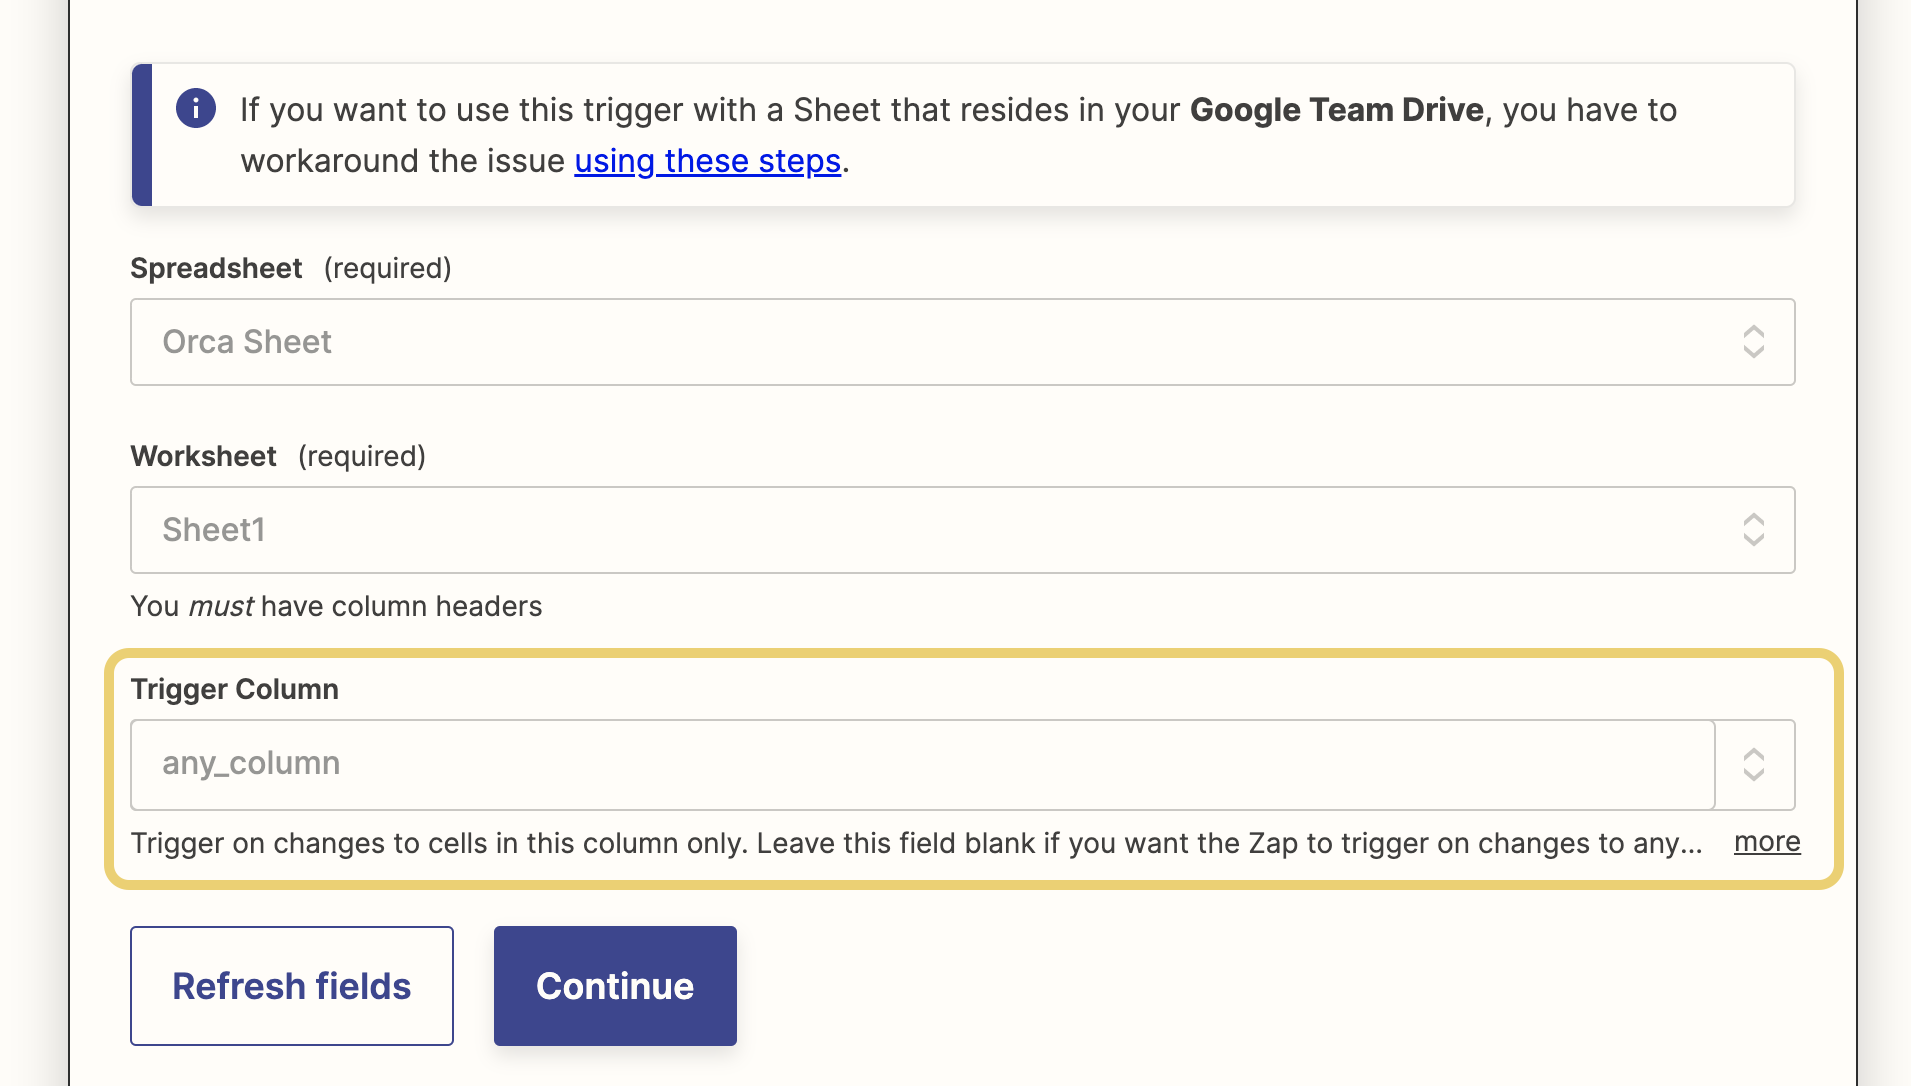The image size is (1911, 1086).
Task: Click '(required)' next to the Spreadsheet label
Action: click(387, 268)
